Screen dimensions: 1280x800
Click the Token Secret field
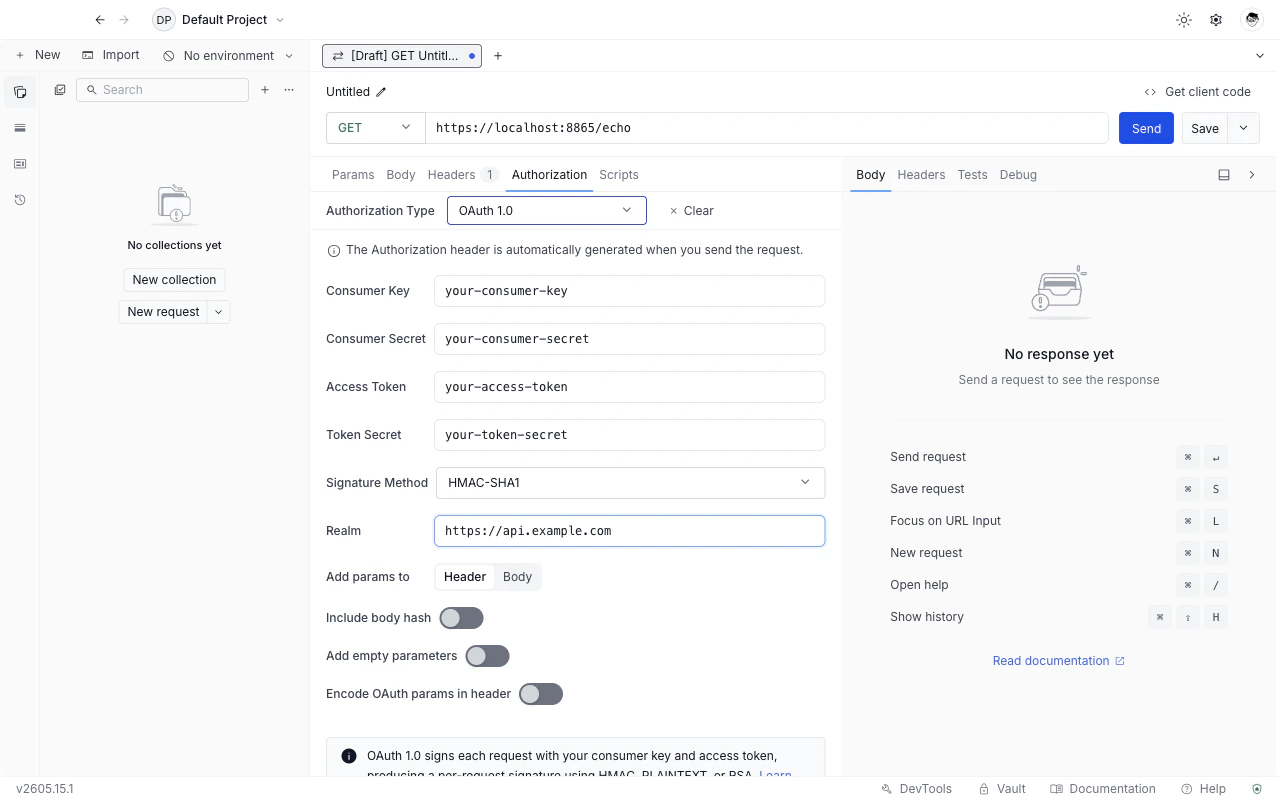click(x=630, y=435)
